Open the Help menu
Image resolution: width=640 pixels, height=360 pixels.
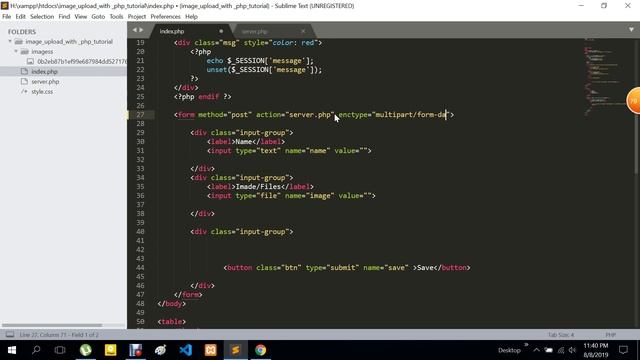pyautogui.click(x=191, y=17)
